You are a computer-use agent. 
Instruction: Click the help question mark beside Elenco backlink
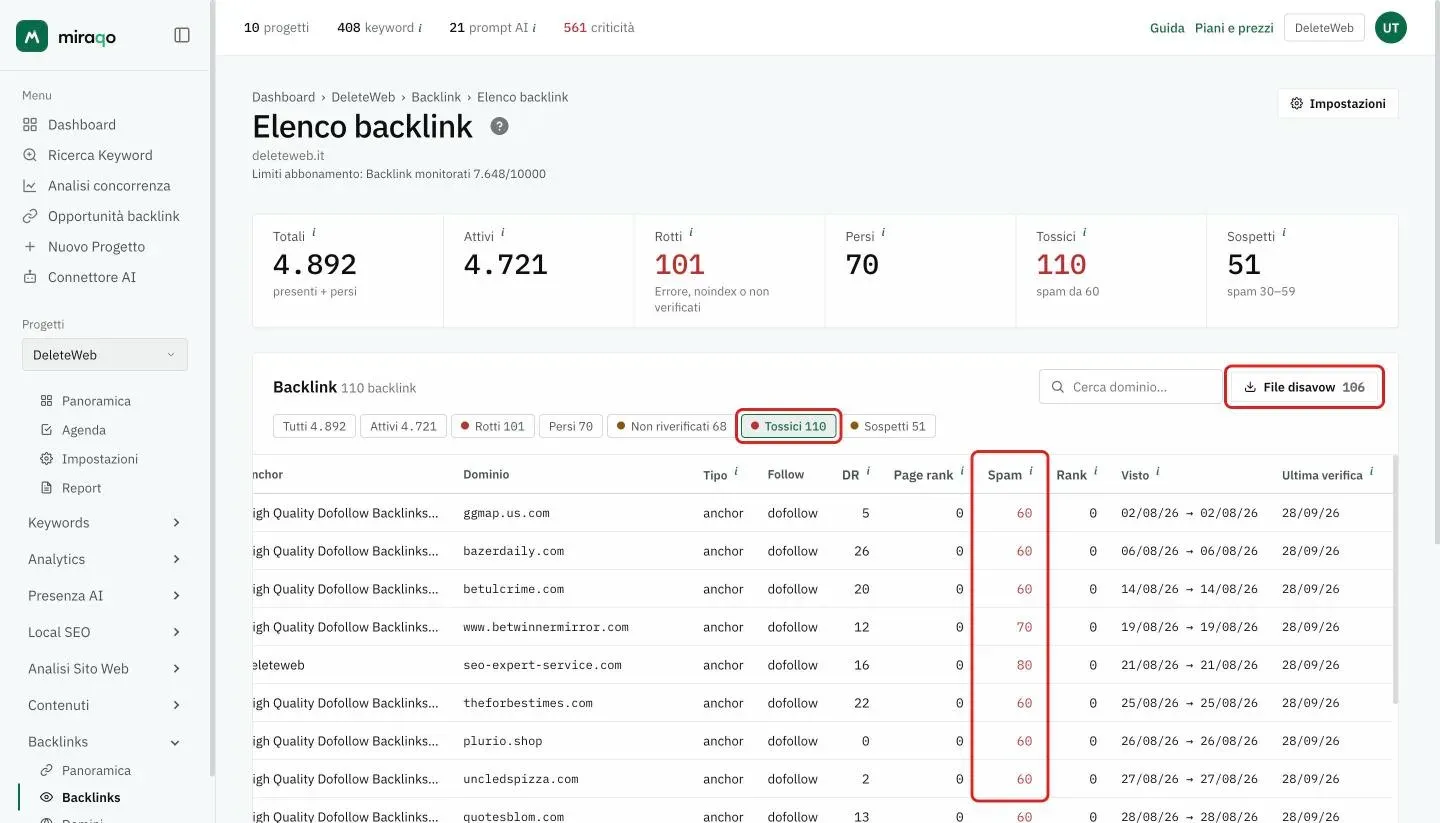[x=499, y=127]
